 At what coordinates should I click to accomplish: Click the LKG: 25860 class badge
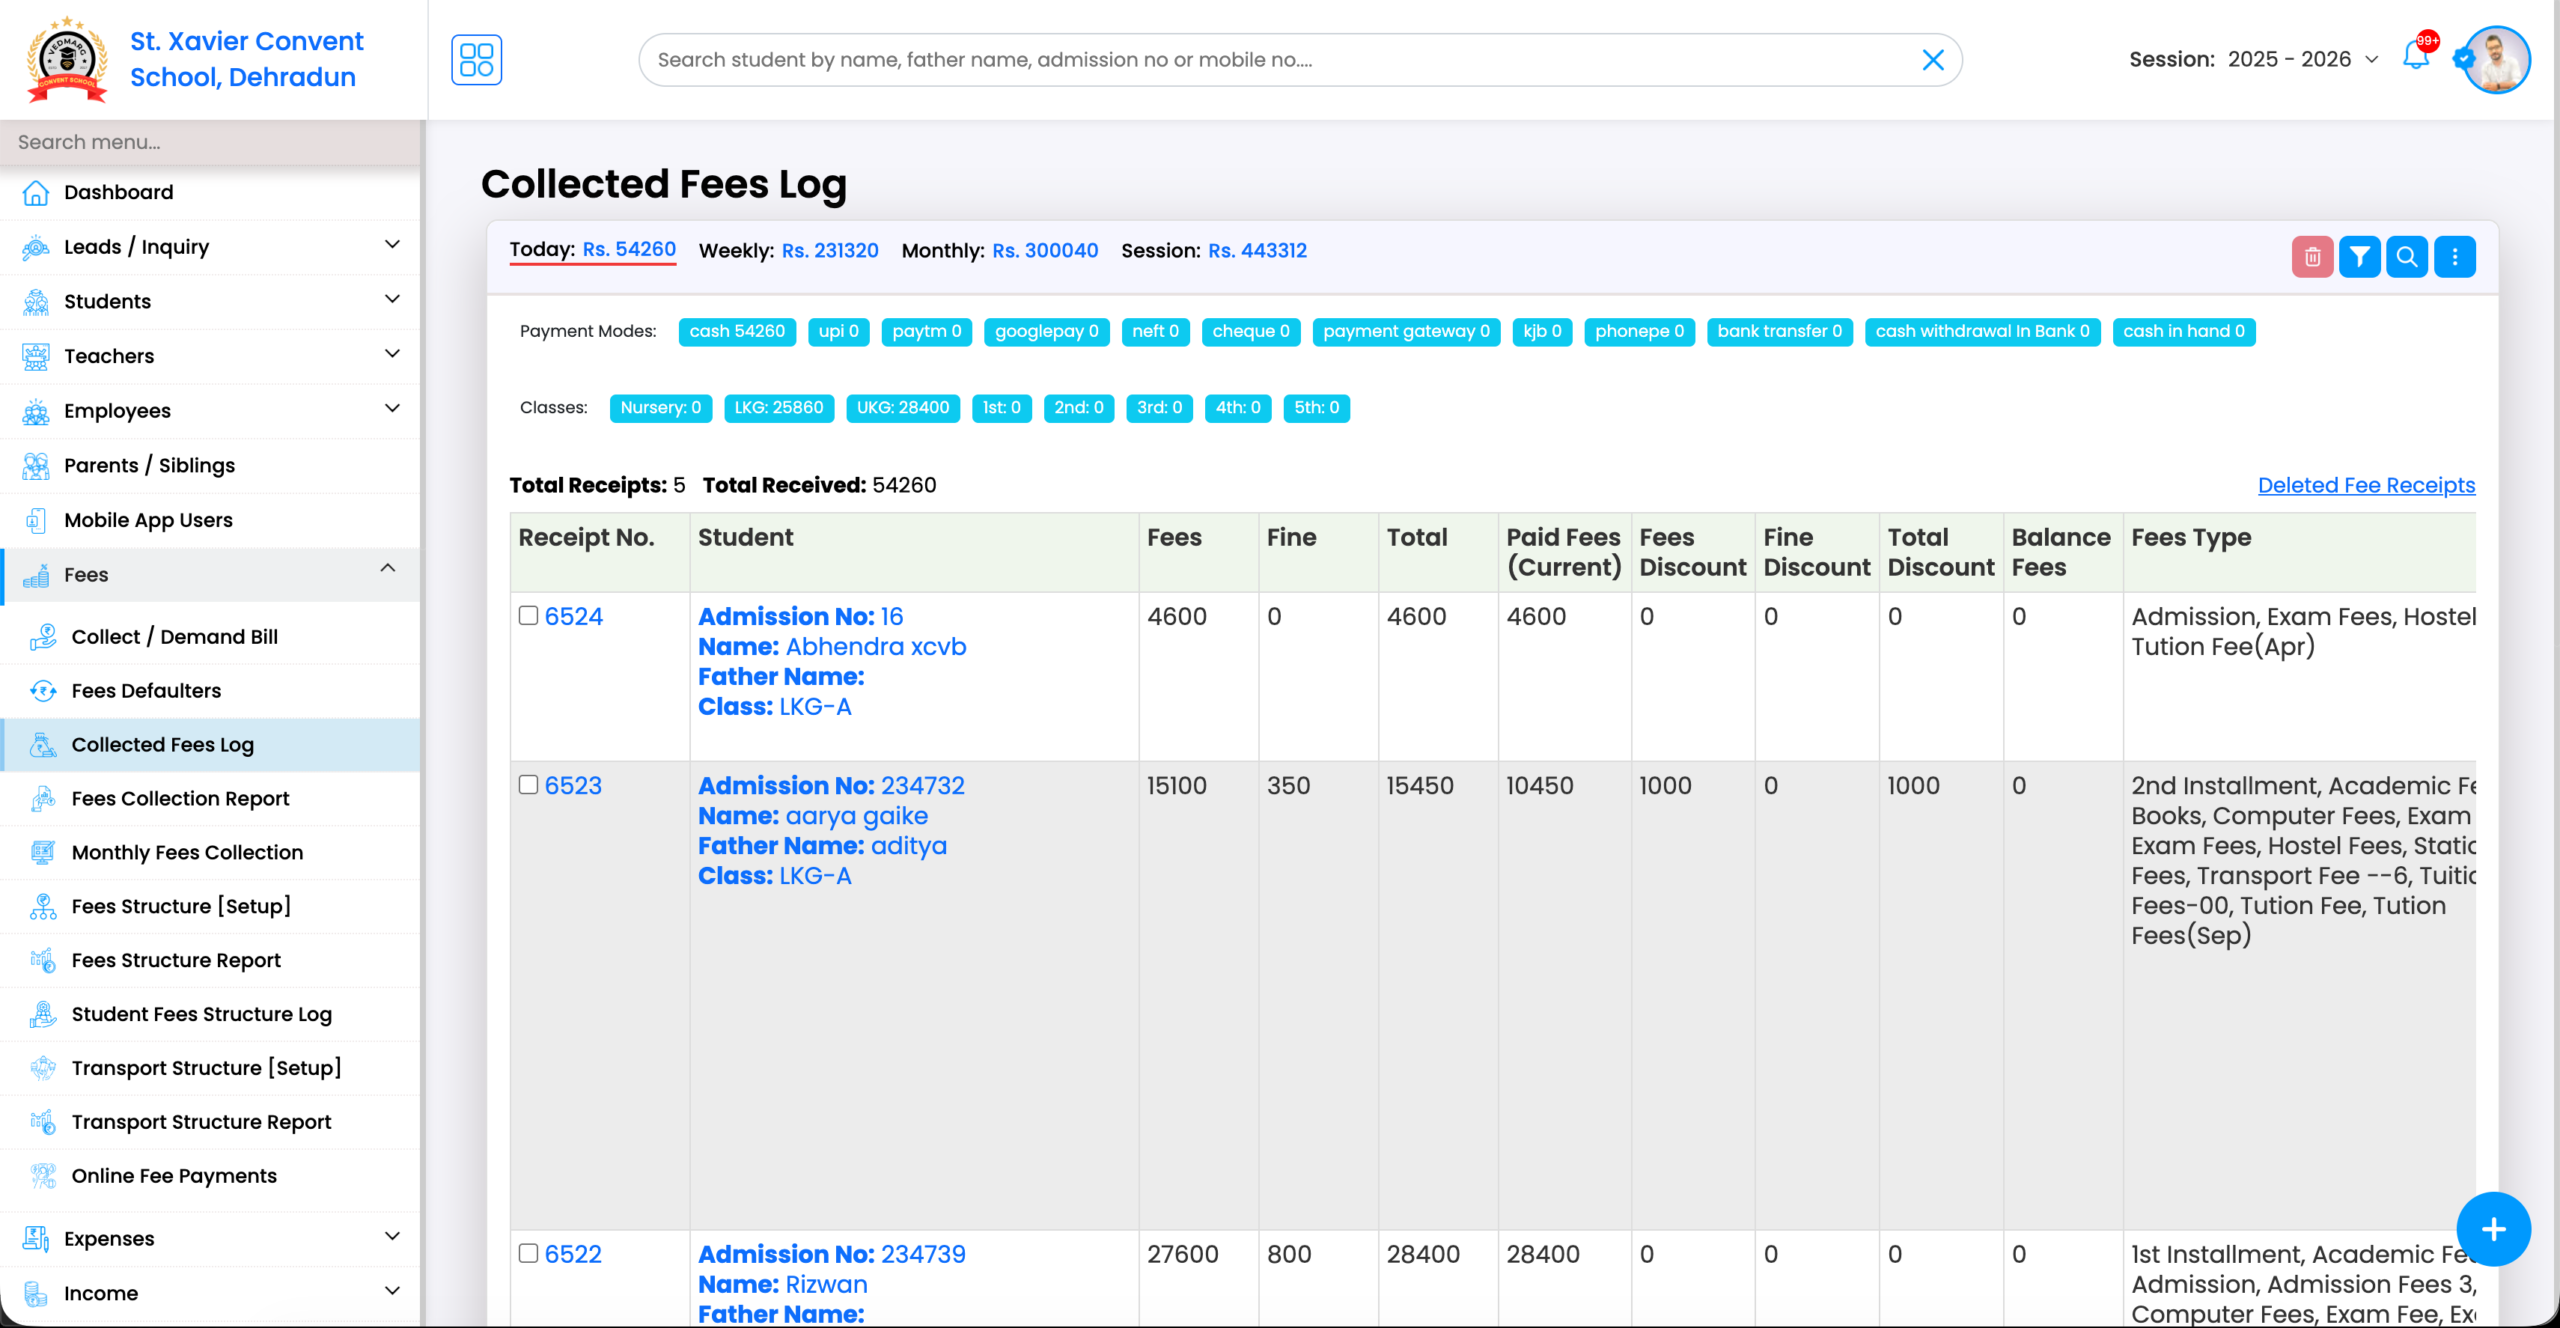778,408
